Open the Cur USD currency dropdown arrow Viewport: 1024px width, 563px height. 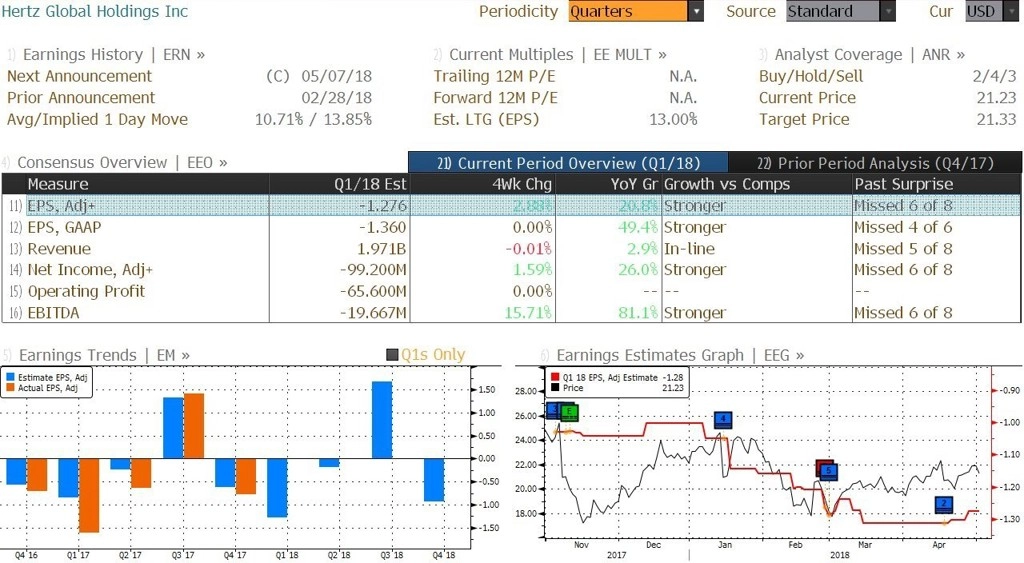1011,12
